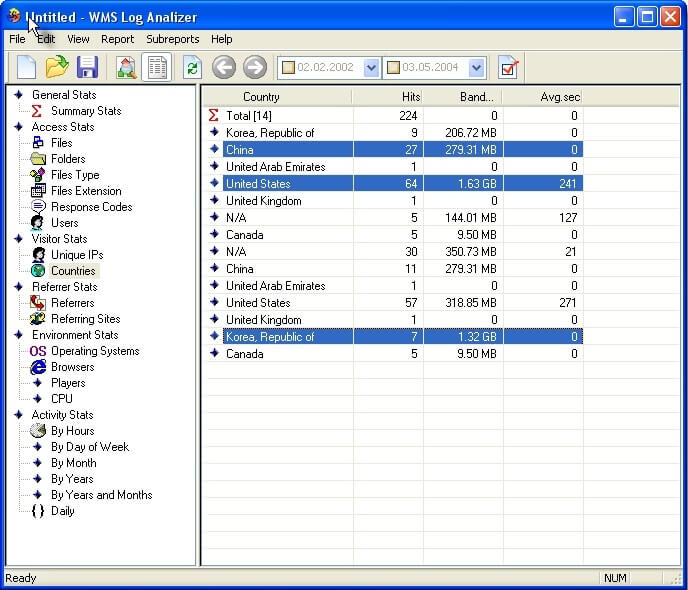Select the United States row with 64 hits
The height and width of the screenshot is (590, 688).
click(394, 184)
